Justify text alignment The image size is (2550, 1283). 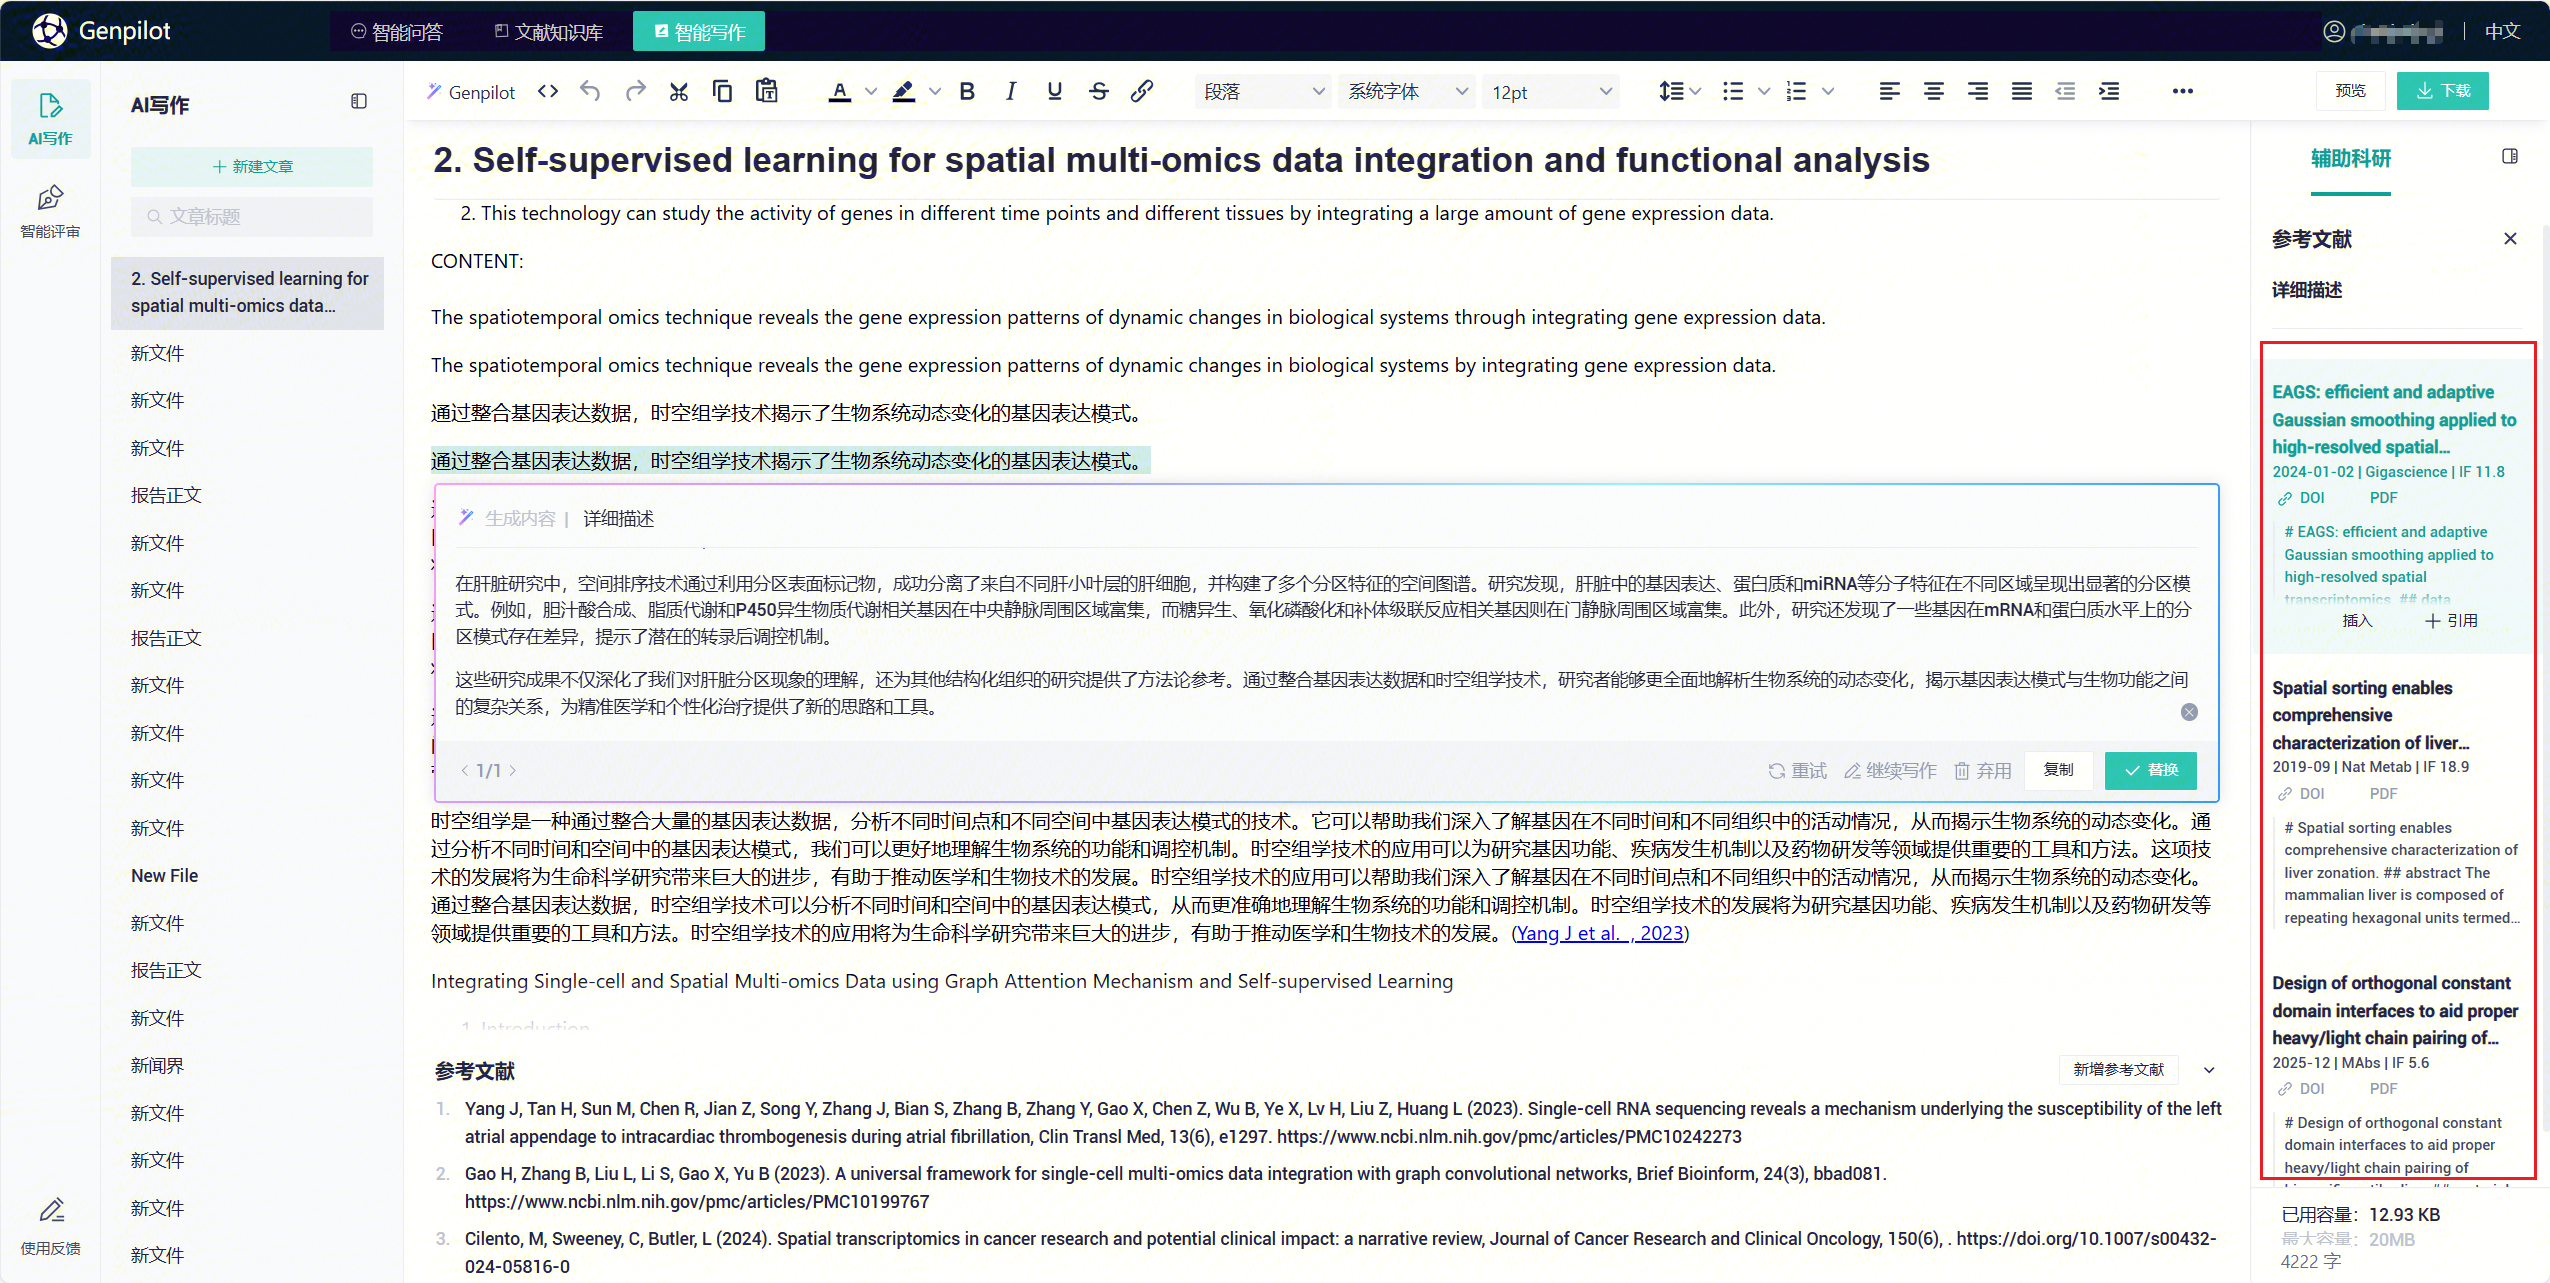(x=2022, y=92)
